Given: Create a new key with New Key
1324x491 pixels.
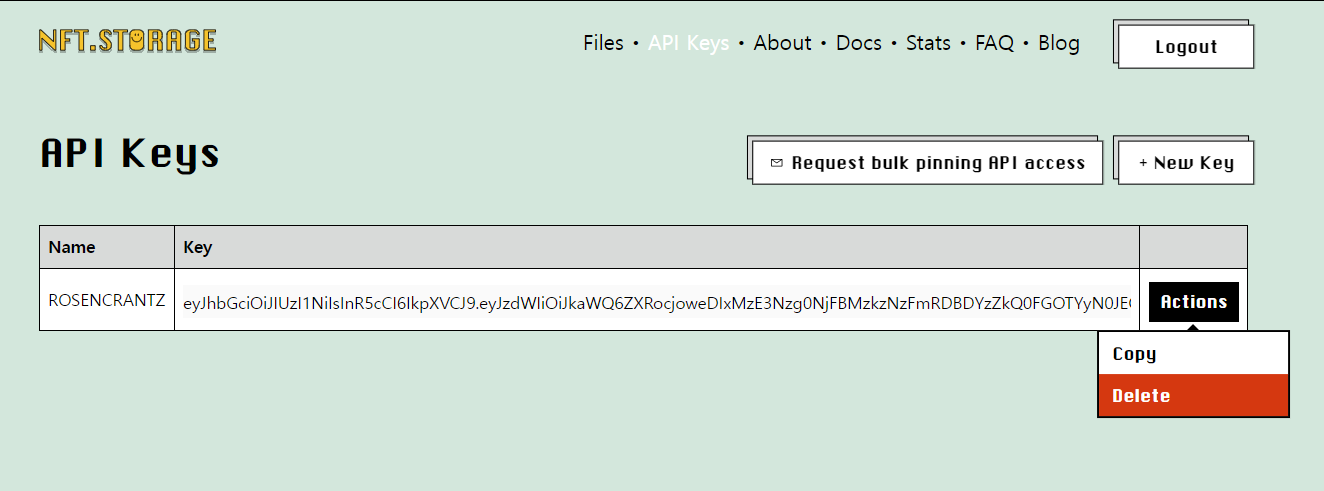Looking at the screenshot, I should (1186, 163).
